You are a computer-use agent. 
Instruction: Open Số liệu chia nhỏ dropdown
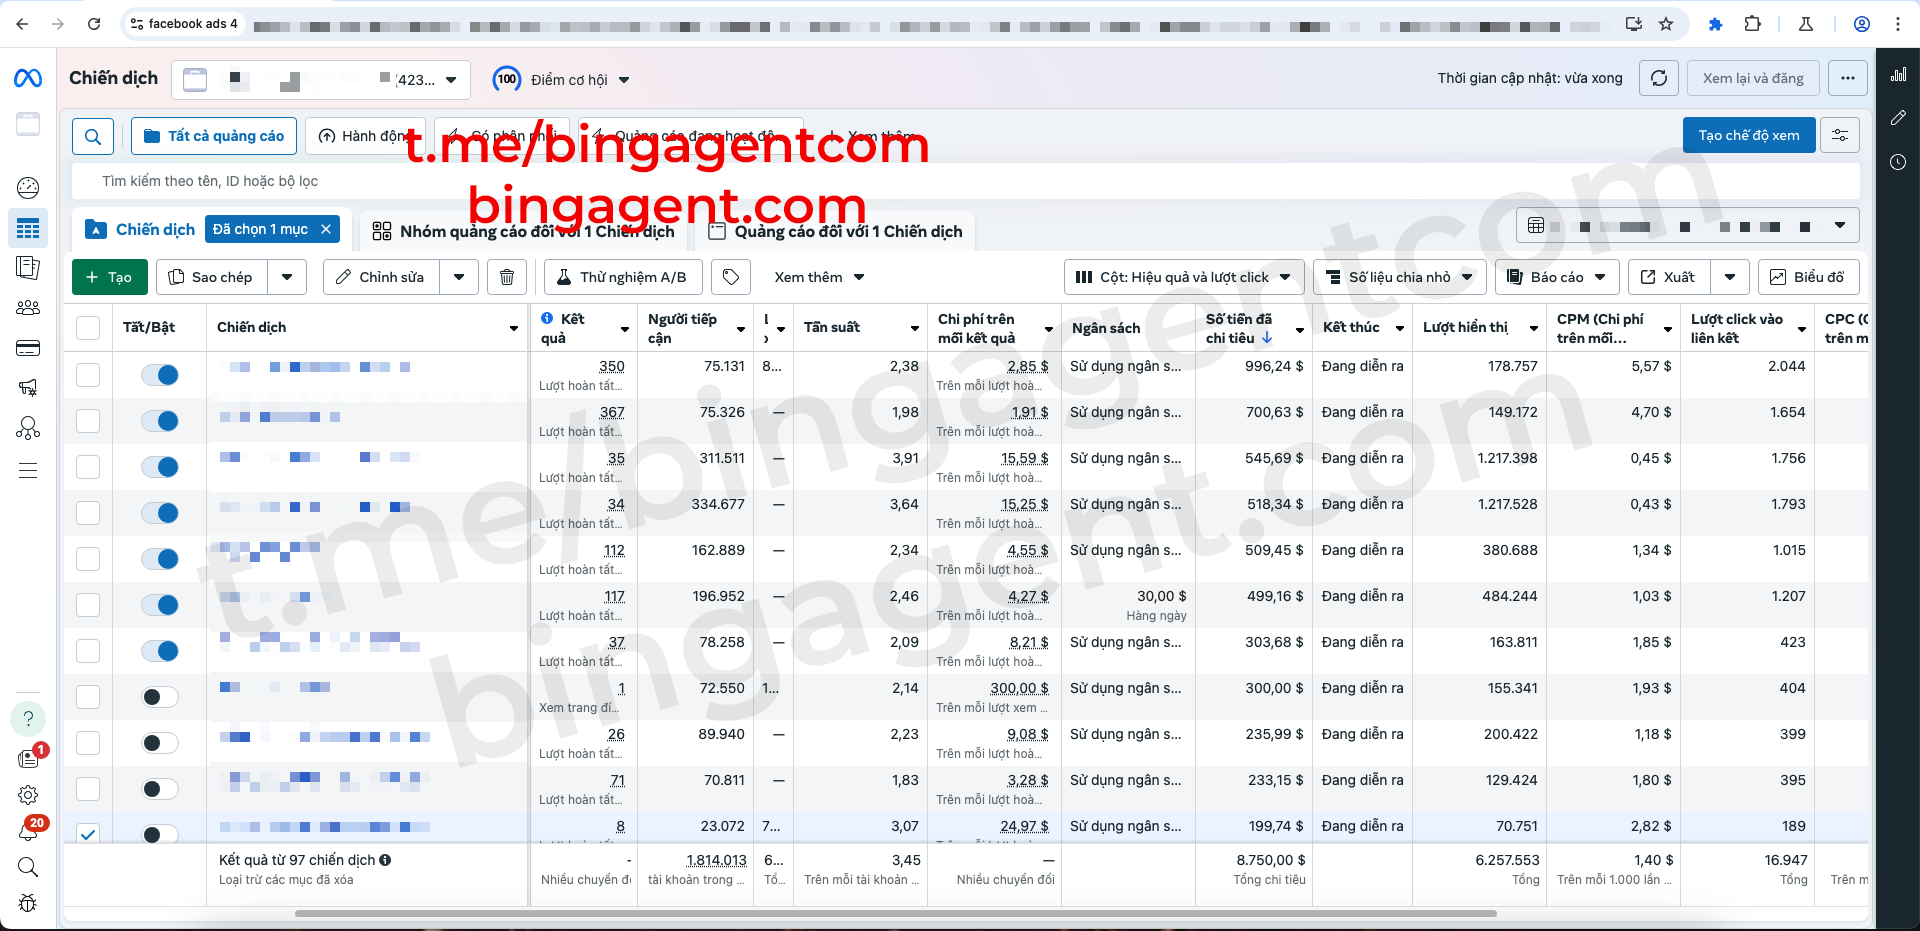click(x=1399, y=277)
